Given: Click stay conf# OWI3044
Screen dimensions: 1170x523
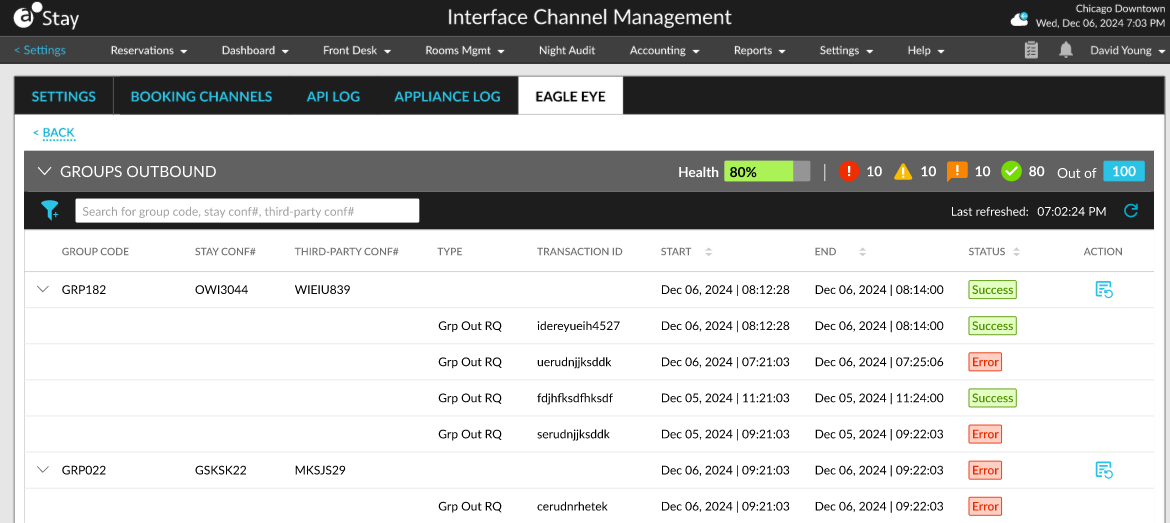Looking at the screenshot, I should (x=222, y=290).
